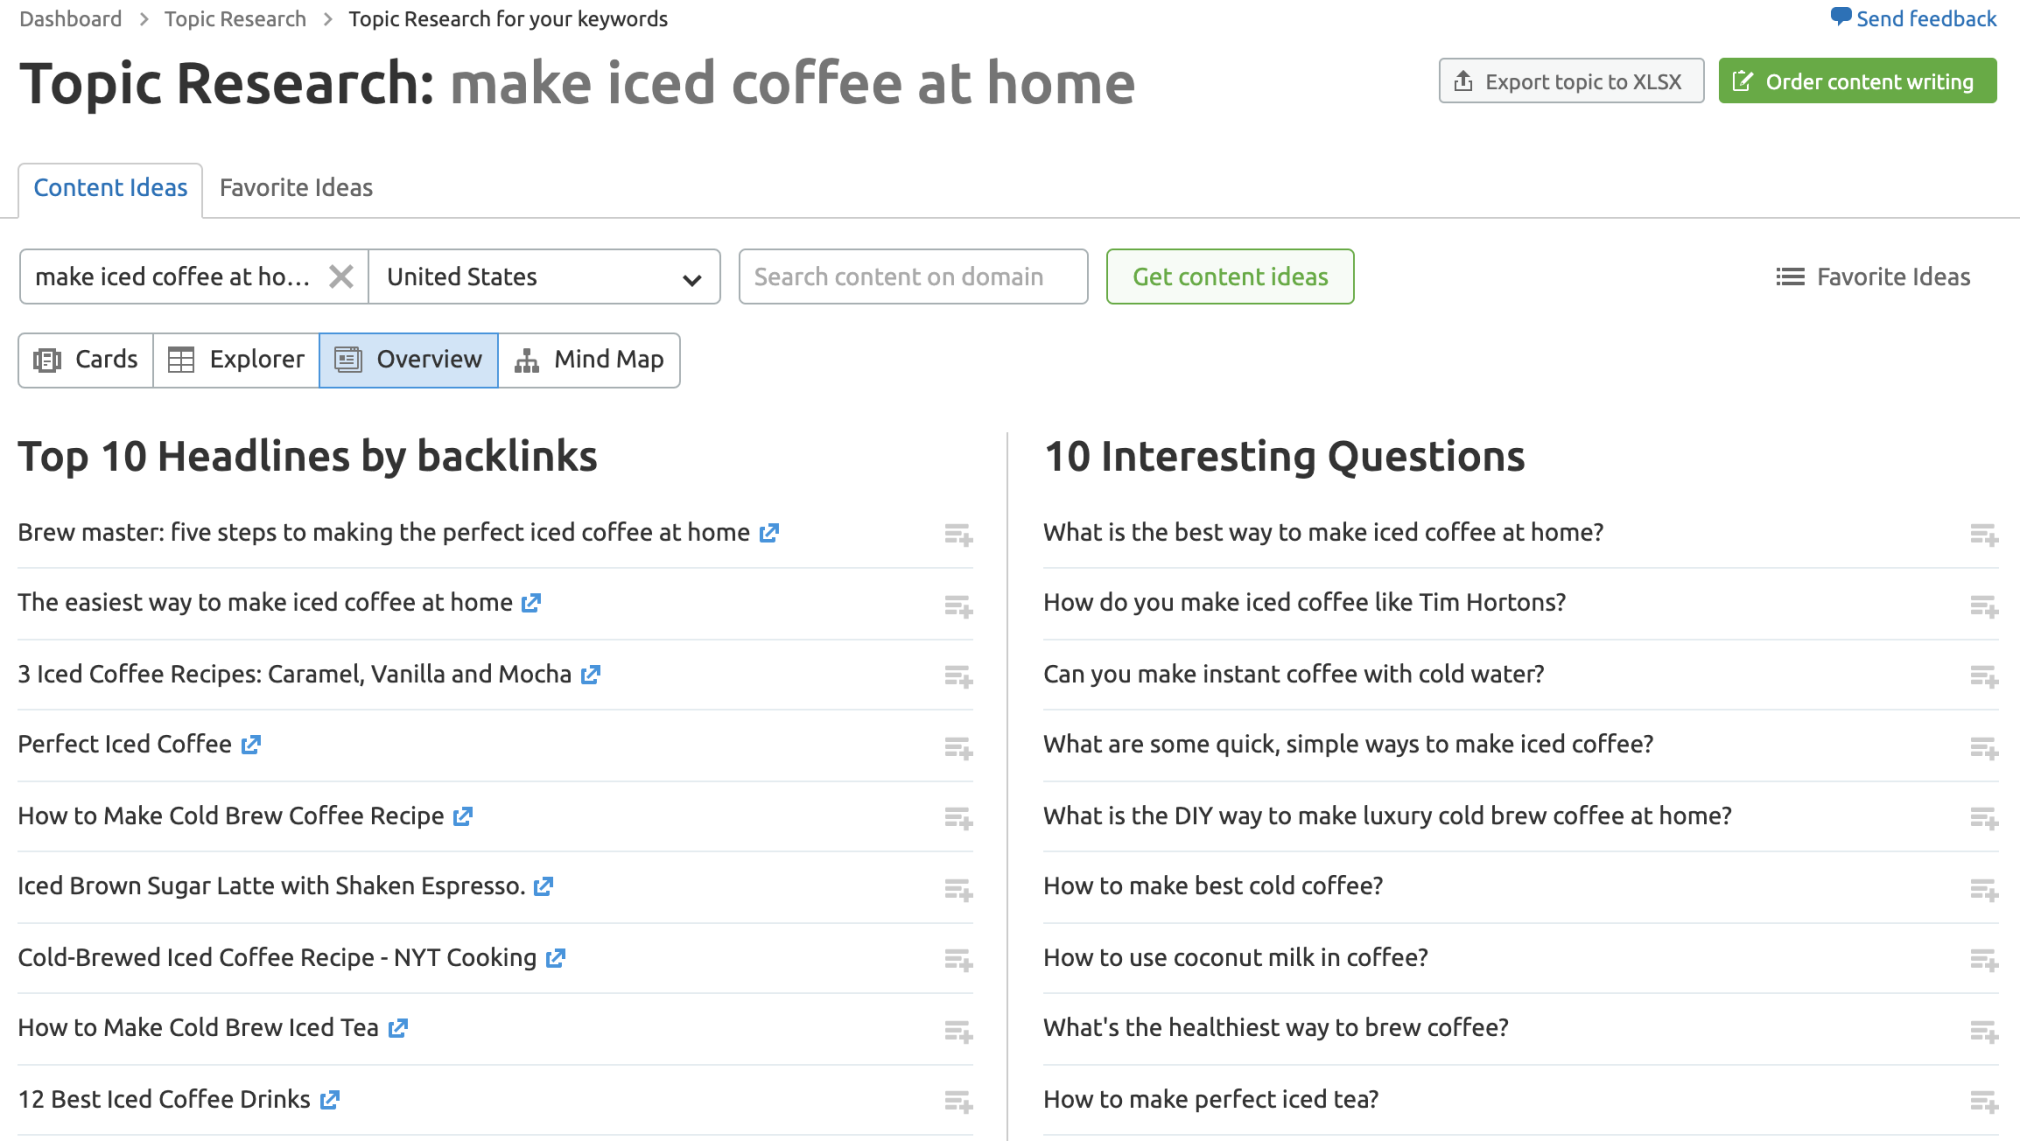Click the Export topic to XLSX icon
This screenshot has width=2020, height=1141.
(1464, 81)
